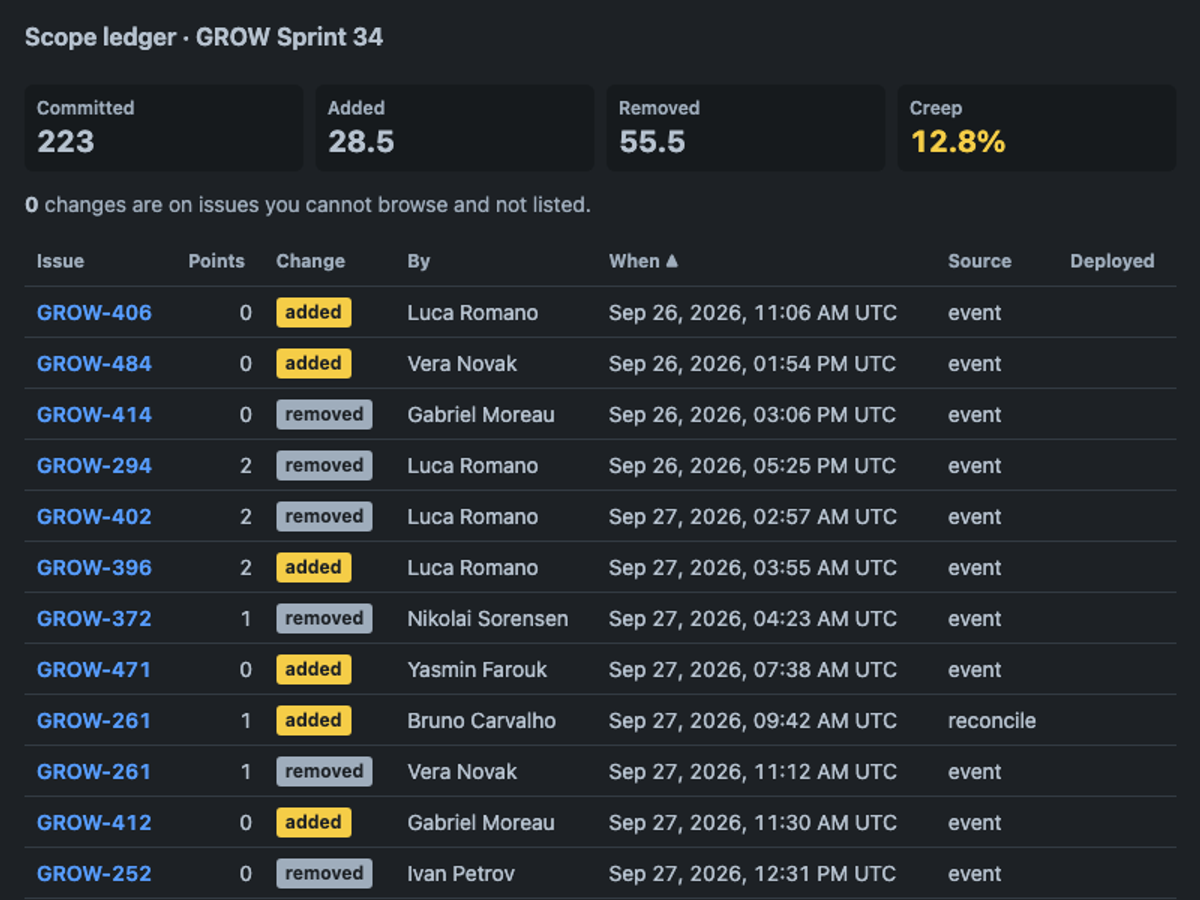This screenshot has width=1200, height=900.
Task: Click Bruno Carvalho name
Action: click(x=481, y=721)
